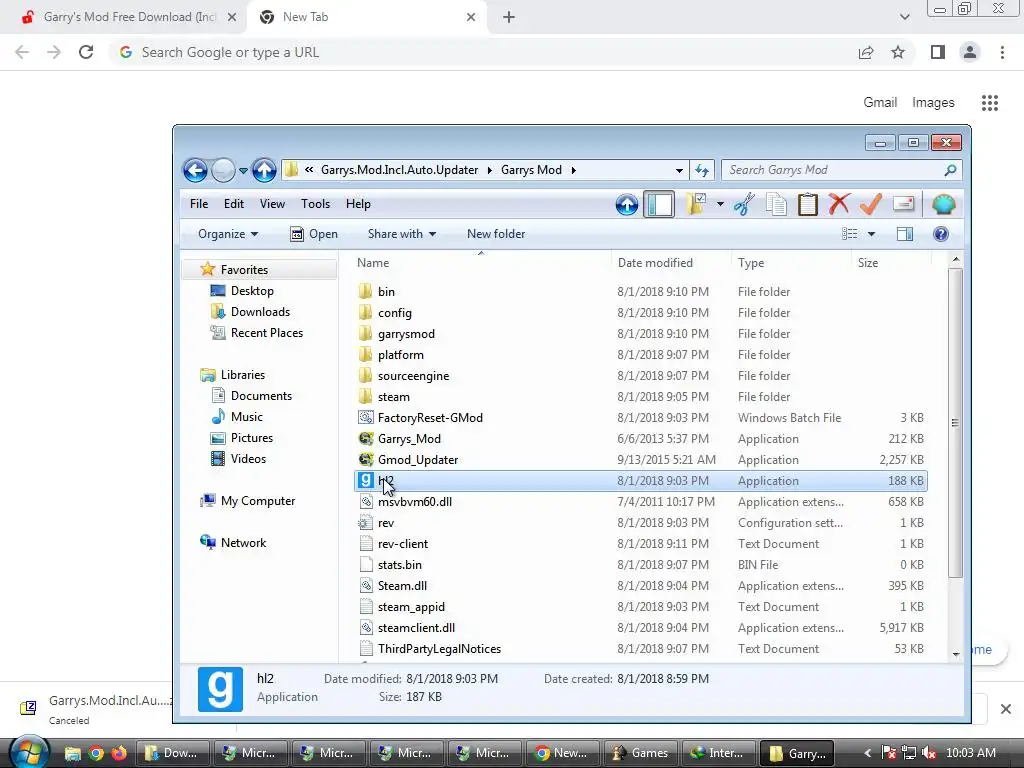The image size is (1024, 768).
Task: Open a new Chrome tab with plus button
Action: click(x=509, y=17)
